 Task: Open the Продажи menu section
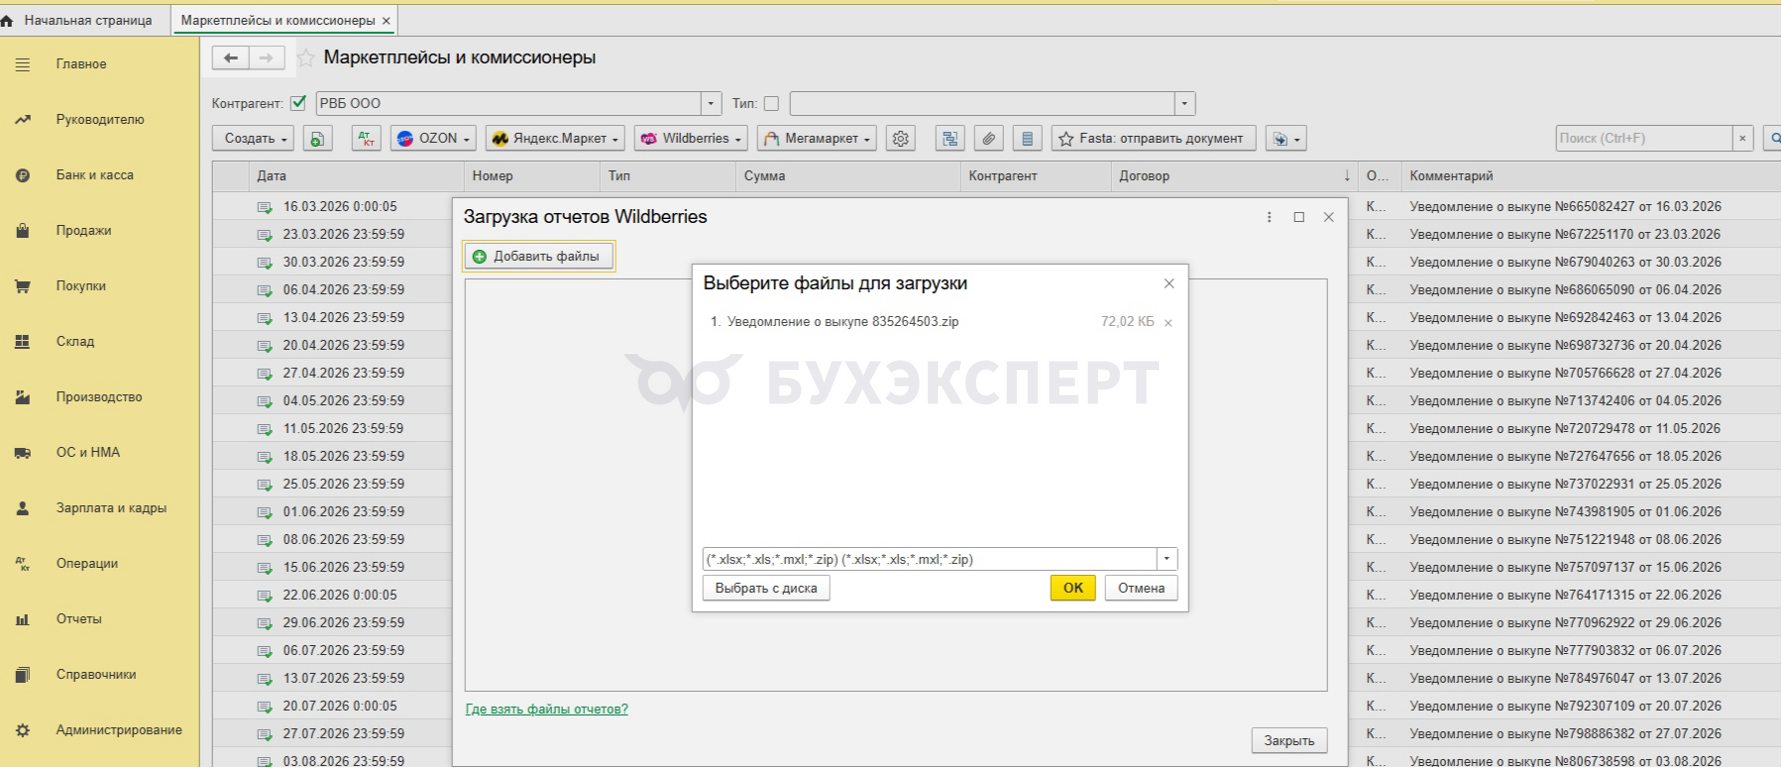[x=83, y=231]
